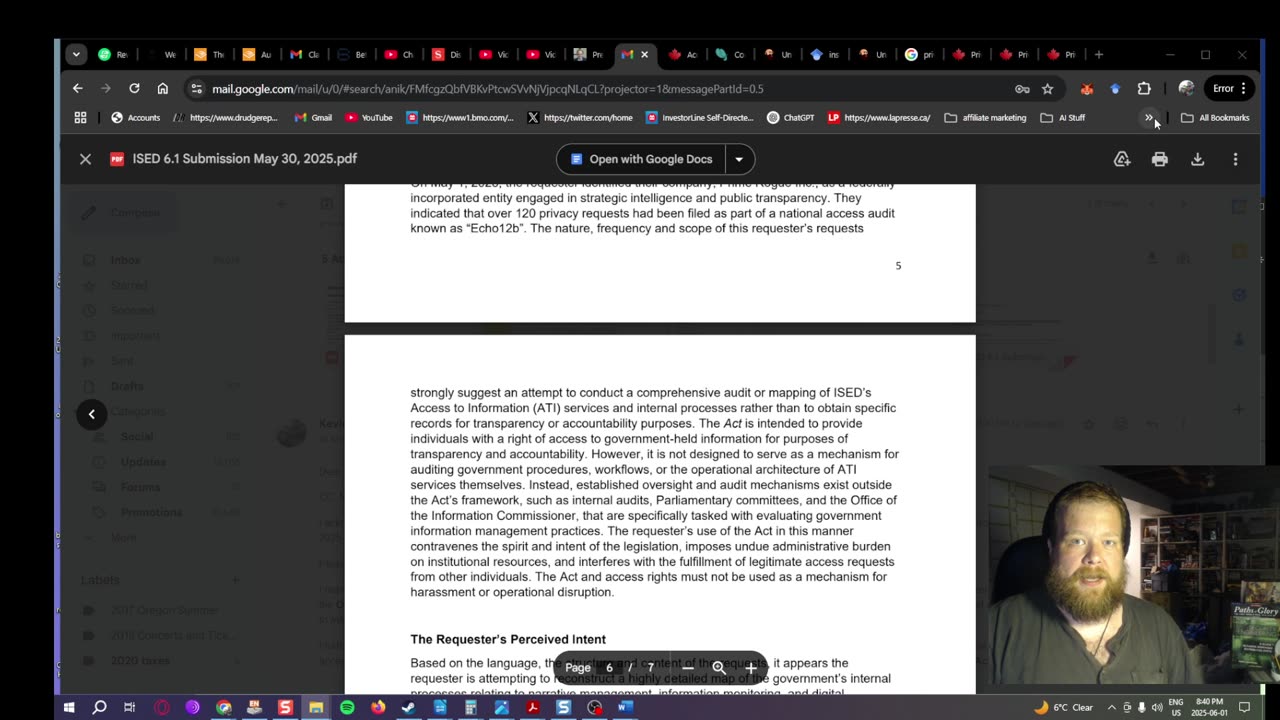
Task: Open the Chrome Extensions puzzle icon
Action: [1144, 89]
